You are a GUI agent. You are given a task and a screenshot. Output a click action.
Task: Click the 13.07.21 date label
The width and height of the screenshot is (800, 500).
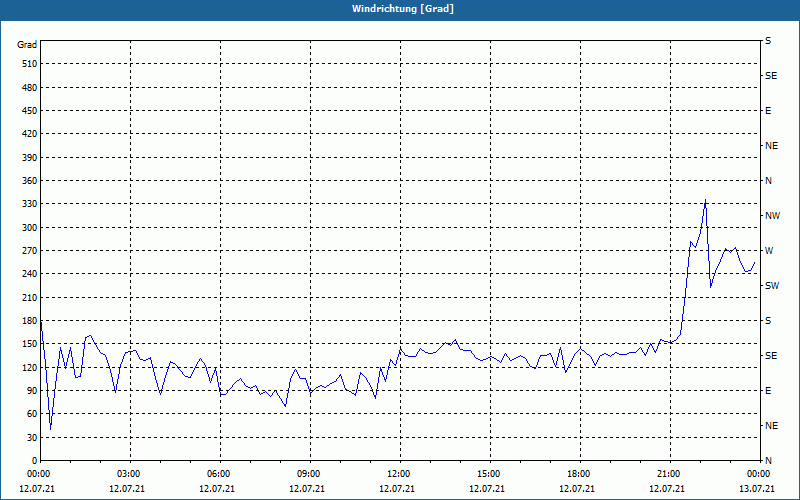(x=757, y=488)
